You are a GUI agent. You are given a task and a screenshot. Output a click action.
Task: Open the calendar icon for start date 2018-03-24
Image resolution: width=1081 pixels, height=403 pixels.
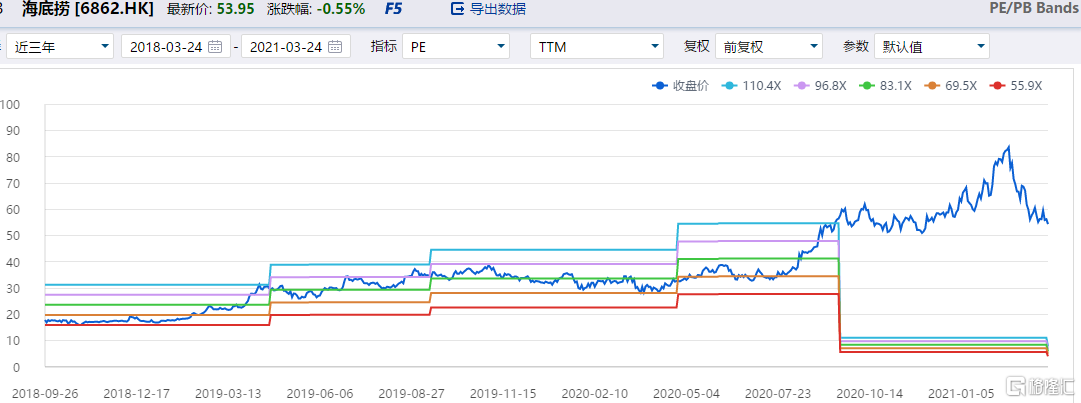coord(215,46)
